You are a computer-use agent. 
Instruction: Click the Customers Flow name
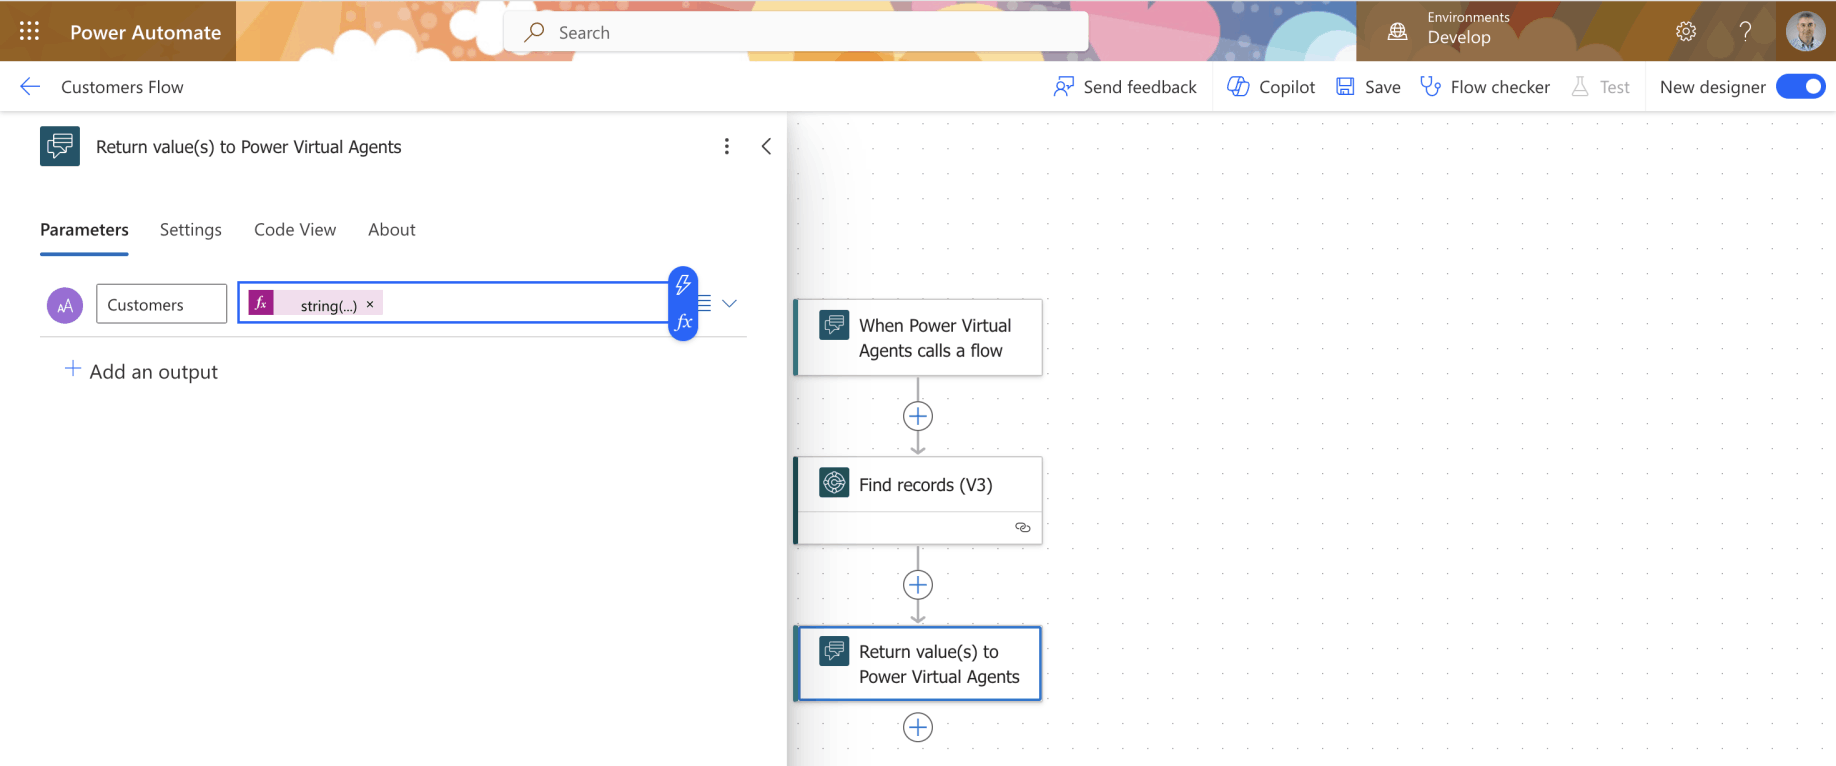click(x=122, y=87)
